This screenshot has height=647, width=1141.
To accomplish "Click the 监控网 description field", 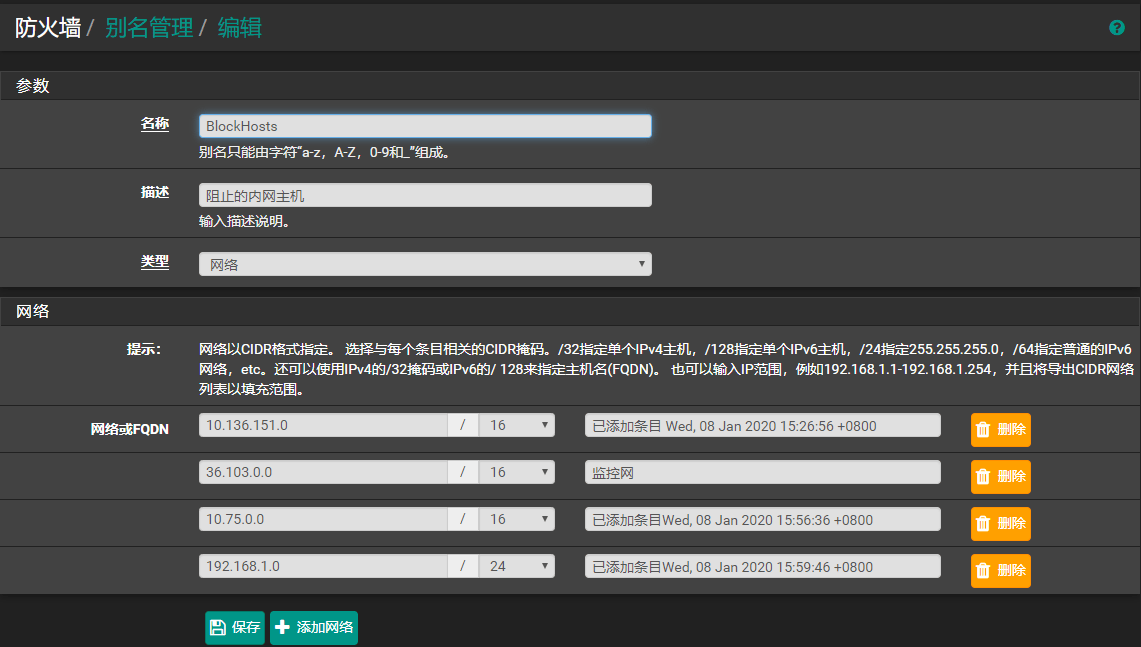I will (x=762, y=472).
